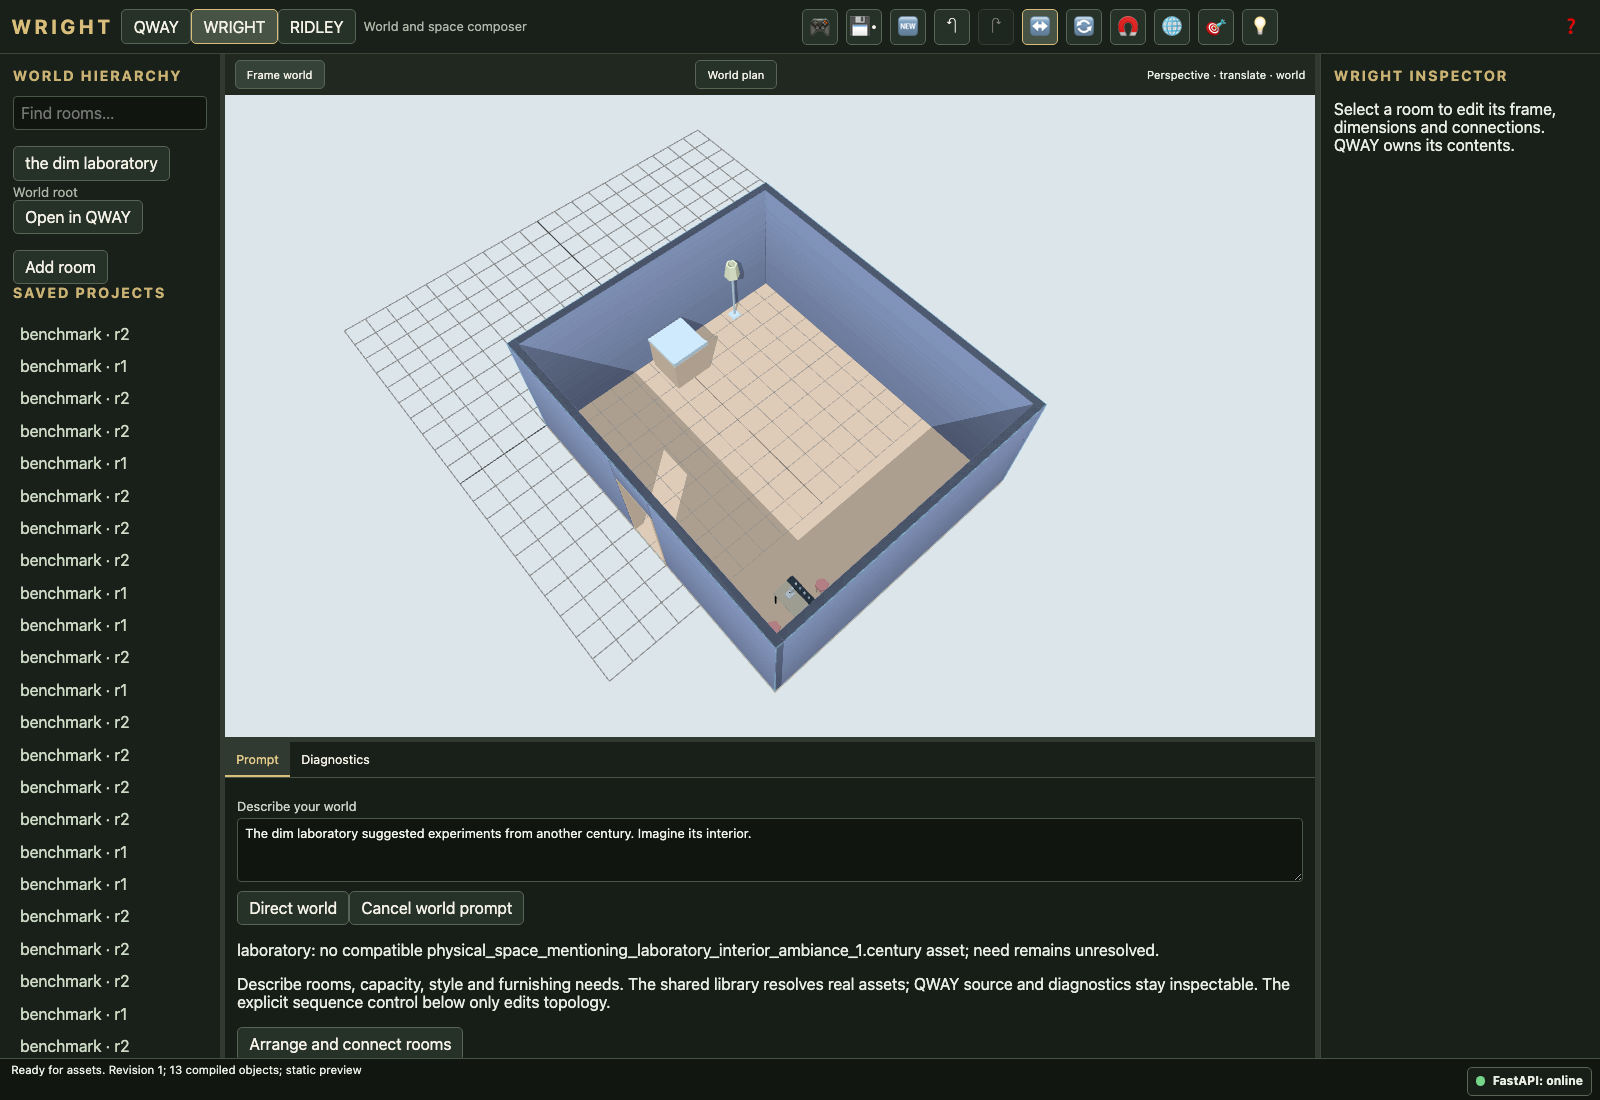1600x1100 pixels.
Task: Click the Frame world button
Action: (x=280, y=75)
